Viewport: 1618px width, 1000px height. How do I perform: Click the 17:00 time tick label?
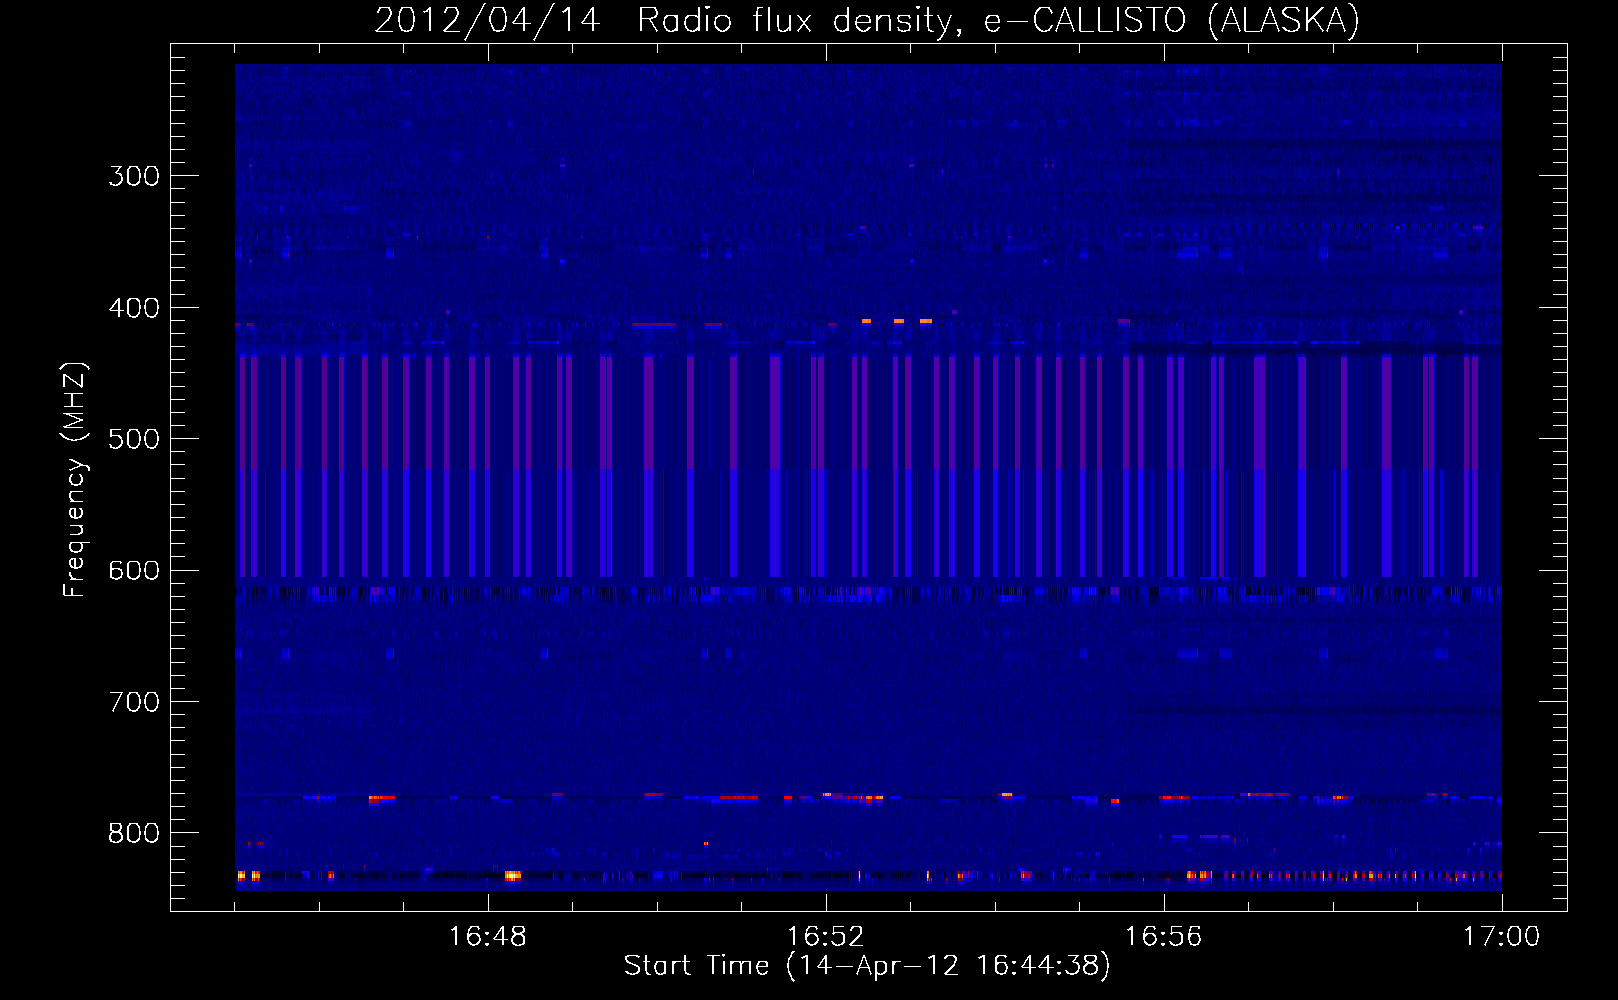(x=1502, y=936)
